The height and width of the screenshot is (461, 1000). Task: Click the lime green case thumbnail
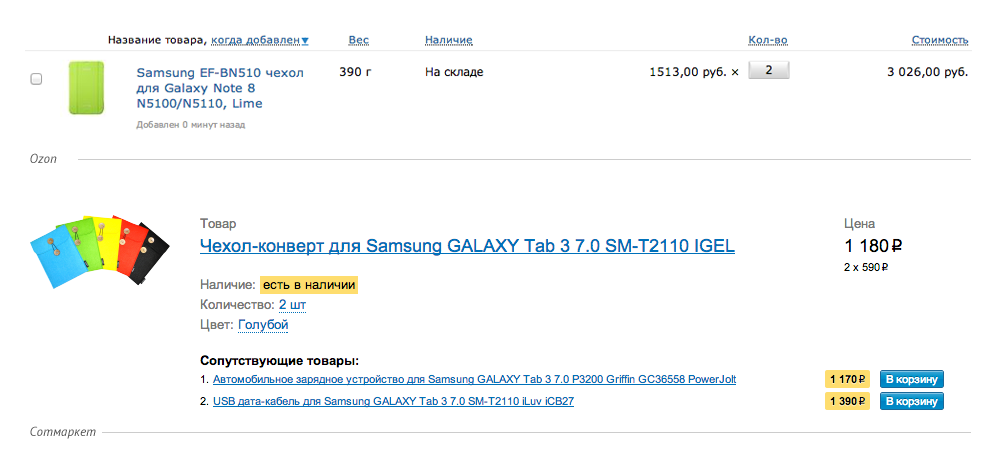pyautogui.click(x=87, y=87)
